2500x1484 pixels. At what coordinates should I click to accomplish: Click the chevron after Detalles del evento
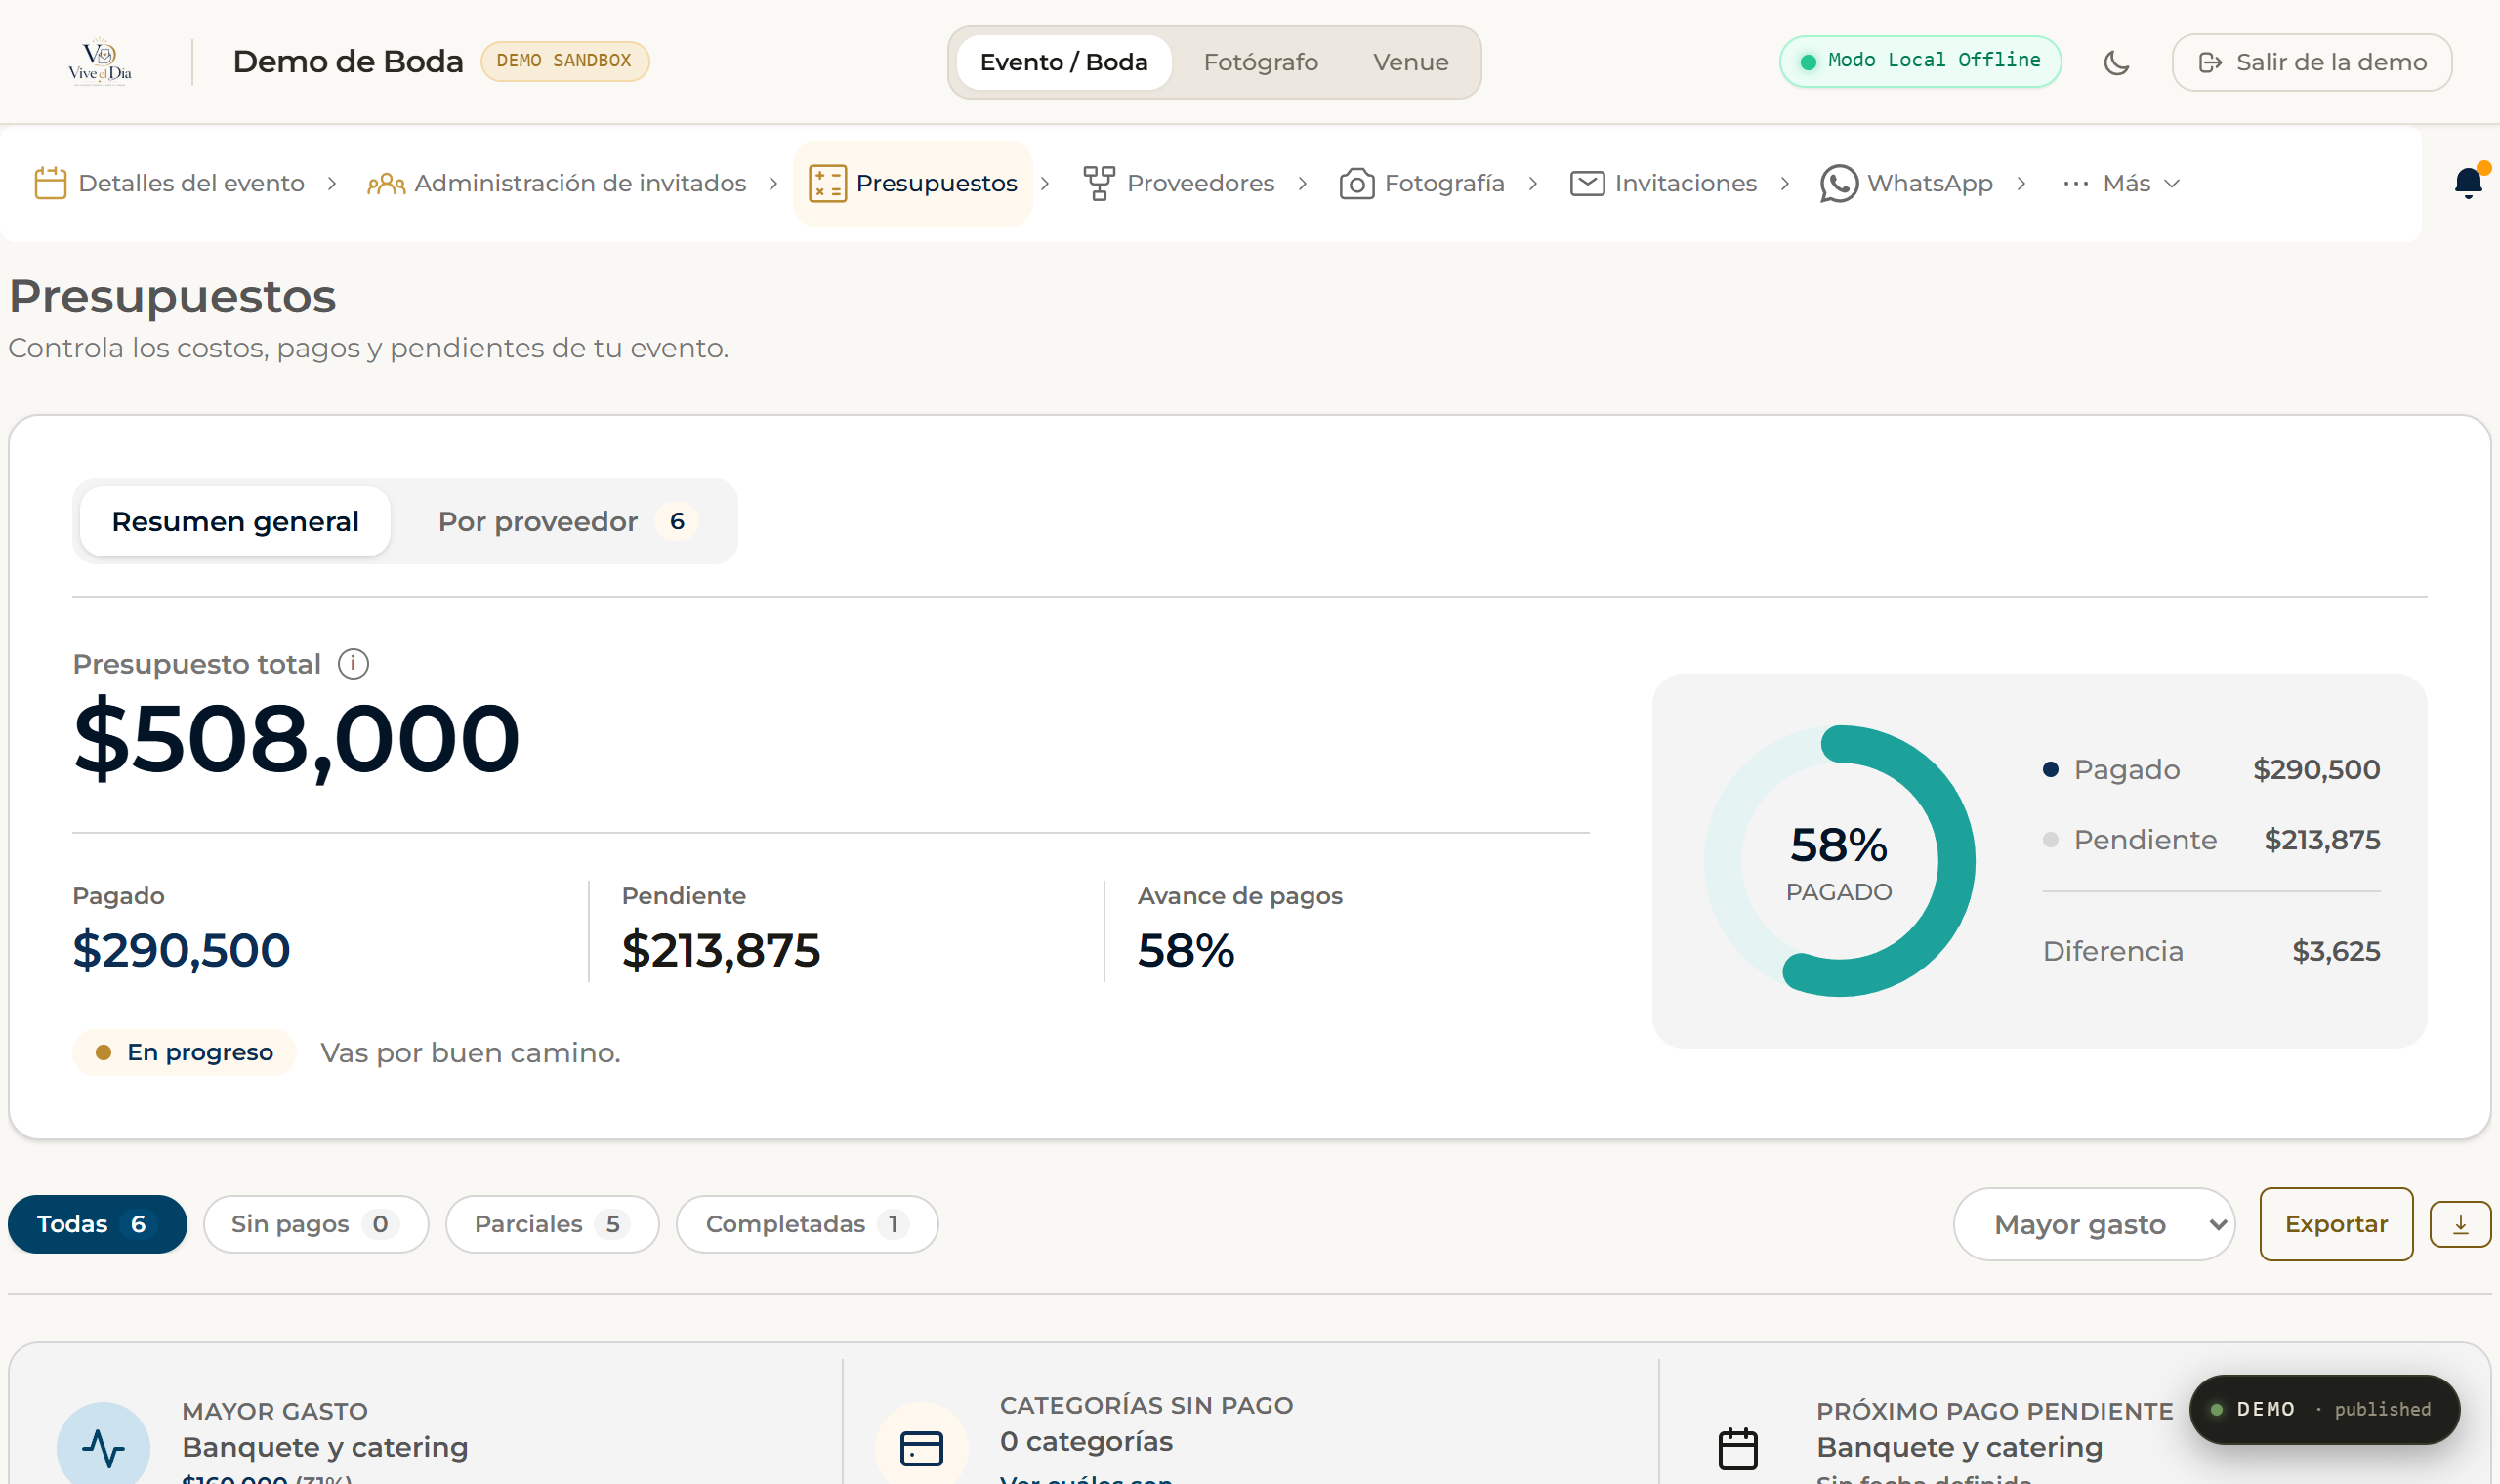click(332, 183)
